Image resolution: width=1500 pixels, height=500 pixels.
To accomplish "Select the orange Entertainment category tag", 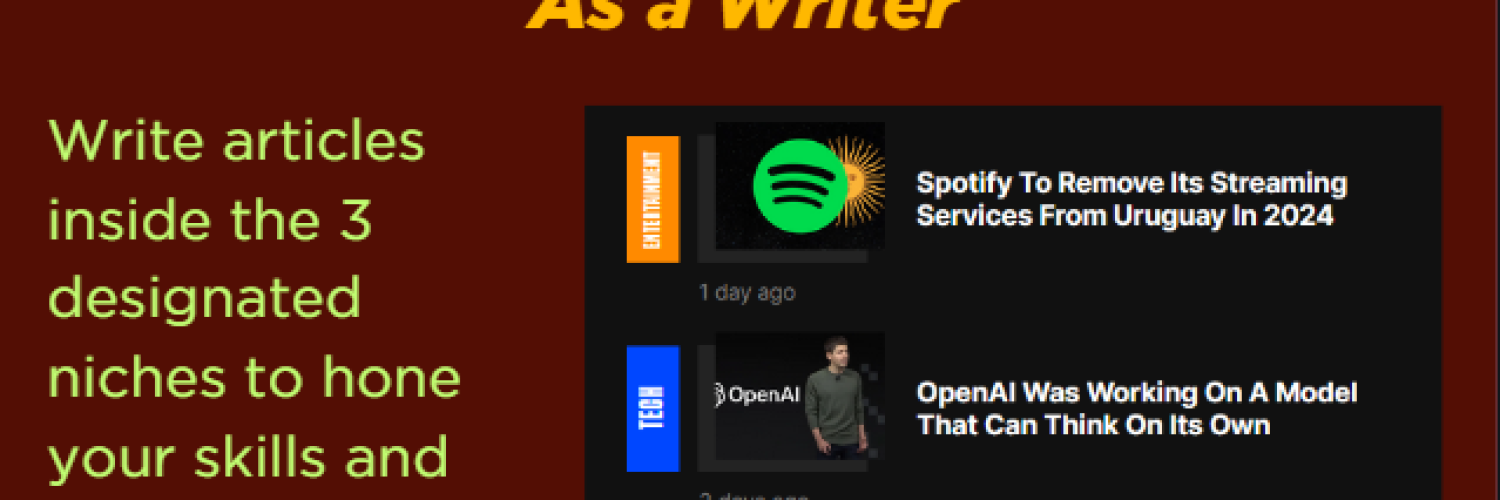I will [653, 199].
